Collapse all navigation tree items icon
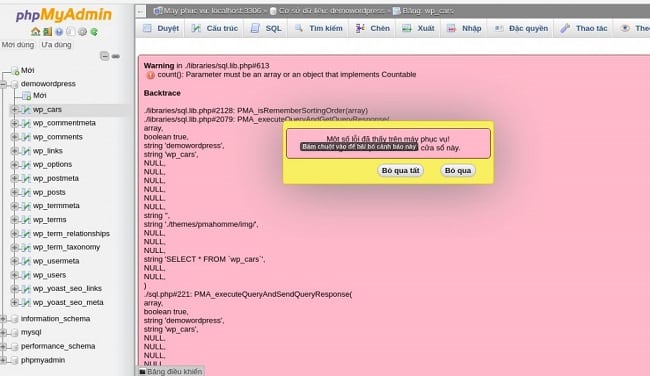 [105, 56]
